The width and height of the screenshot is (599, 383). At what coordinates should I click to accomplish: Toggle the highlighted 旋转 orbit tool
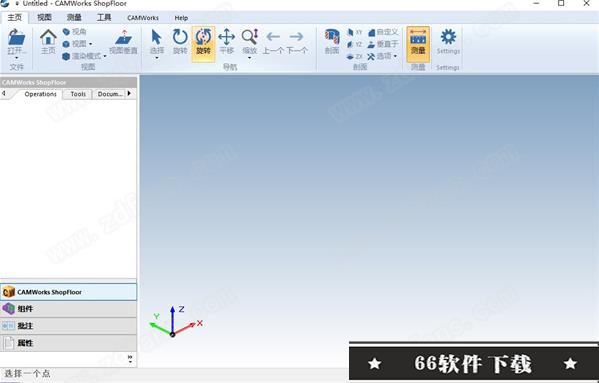coord(203,44)
